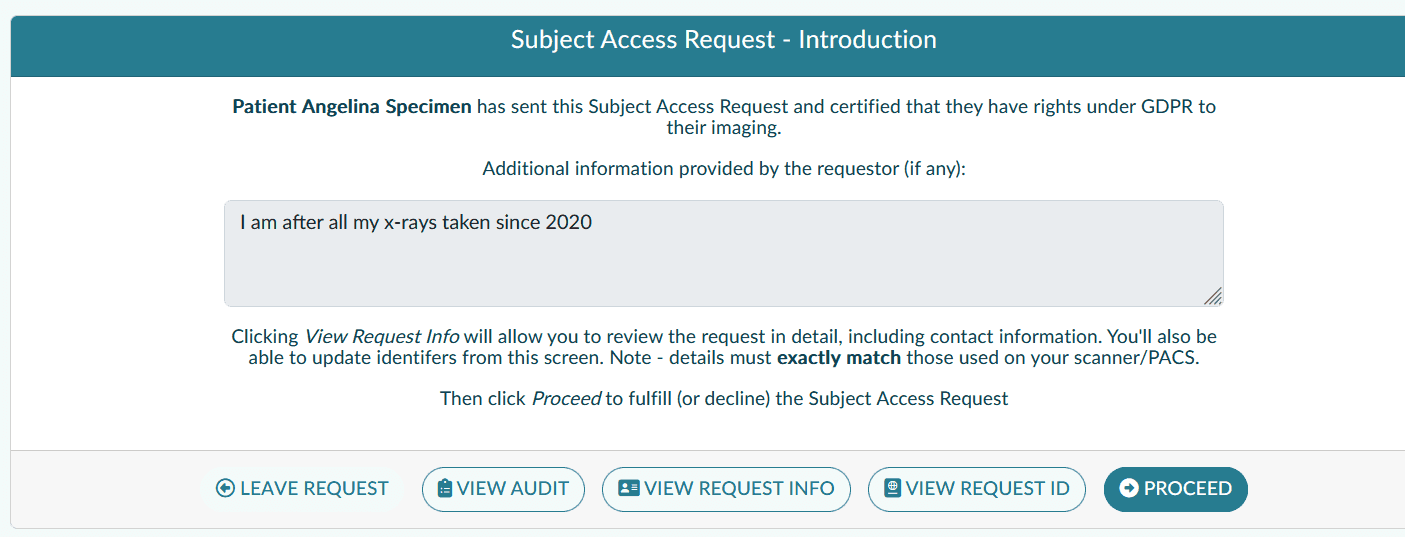Click the 'Additional information provided by the requestor' label
Viewport: 1405px width, 537px height.
tap(723, 168)
